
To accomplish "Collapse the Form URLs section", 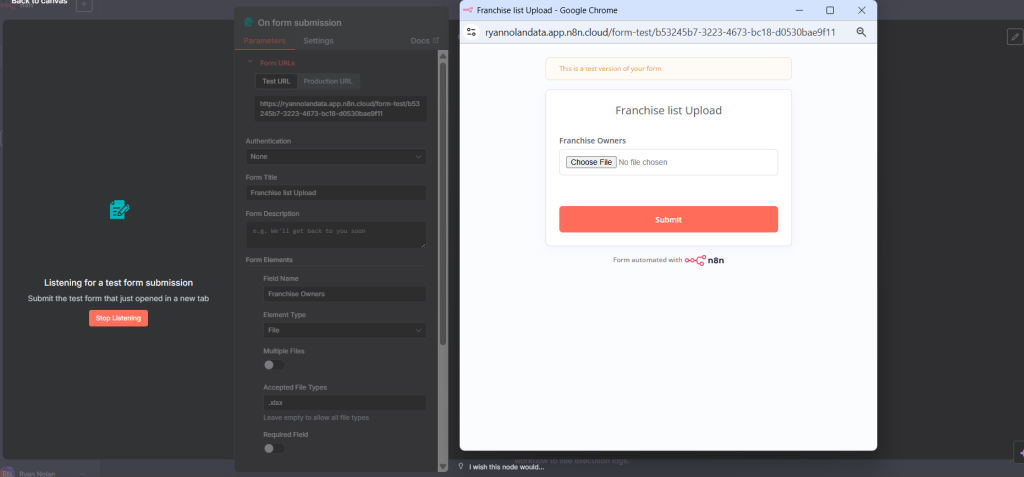I will [x=249, y=62].
